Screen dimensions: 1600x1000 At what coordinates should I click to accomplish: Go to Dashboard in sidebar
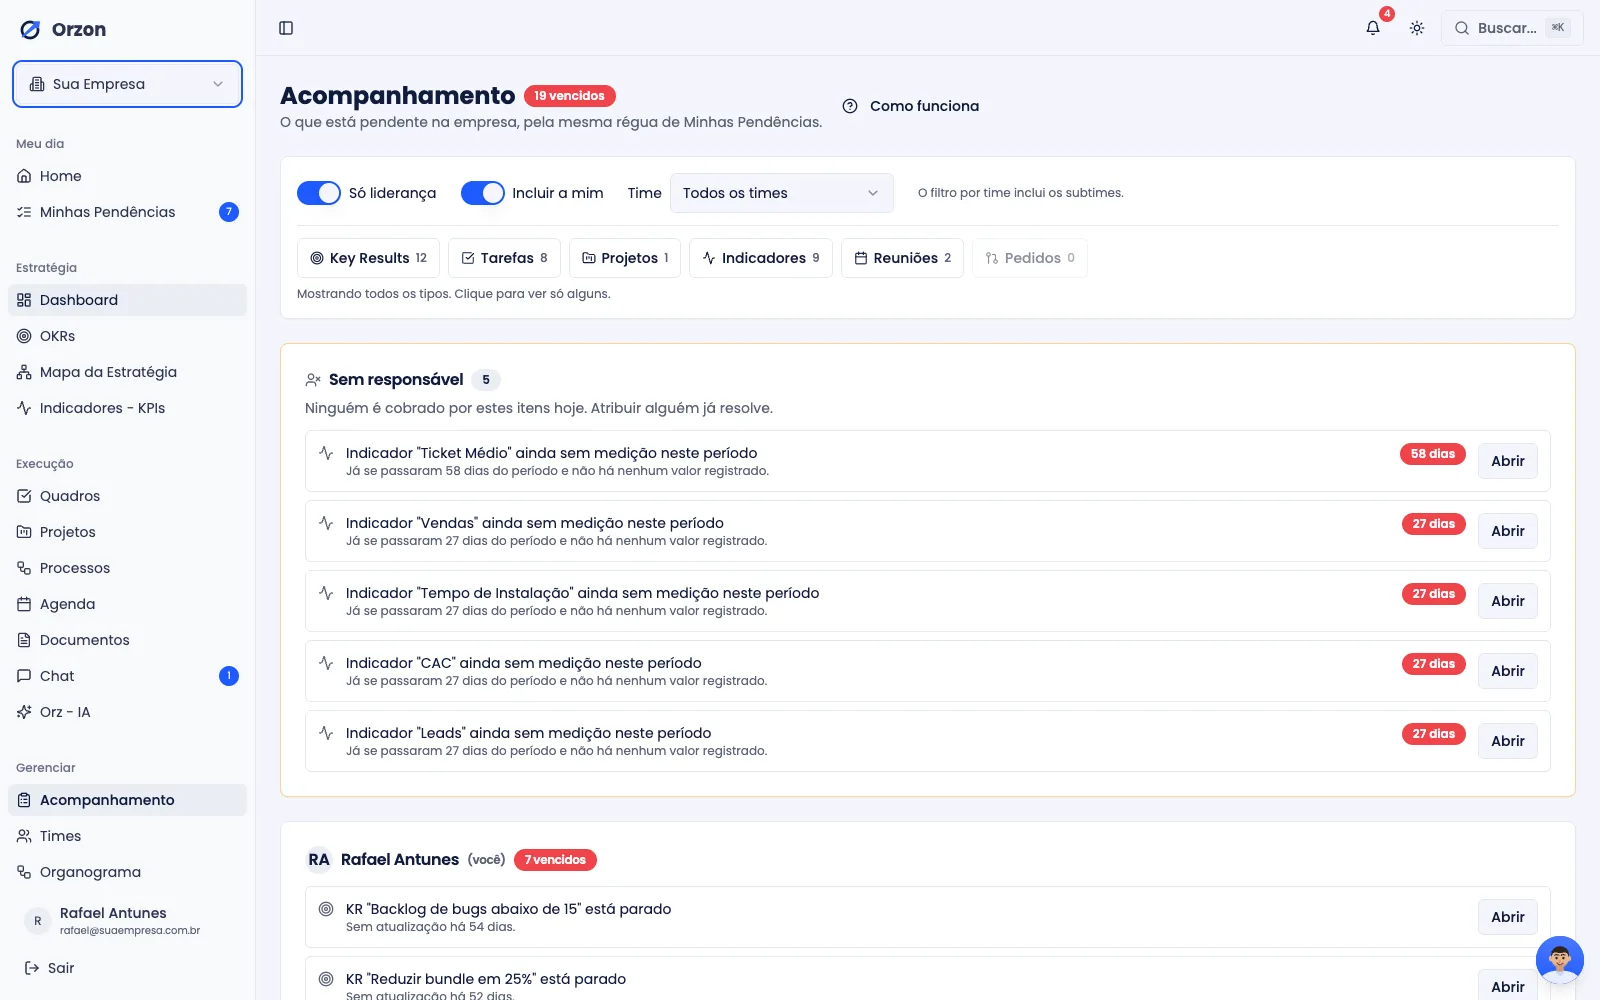pos(127,300)
